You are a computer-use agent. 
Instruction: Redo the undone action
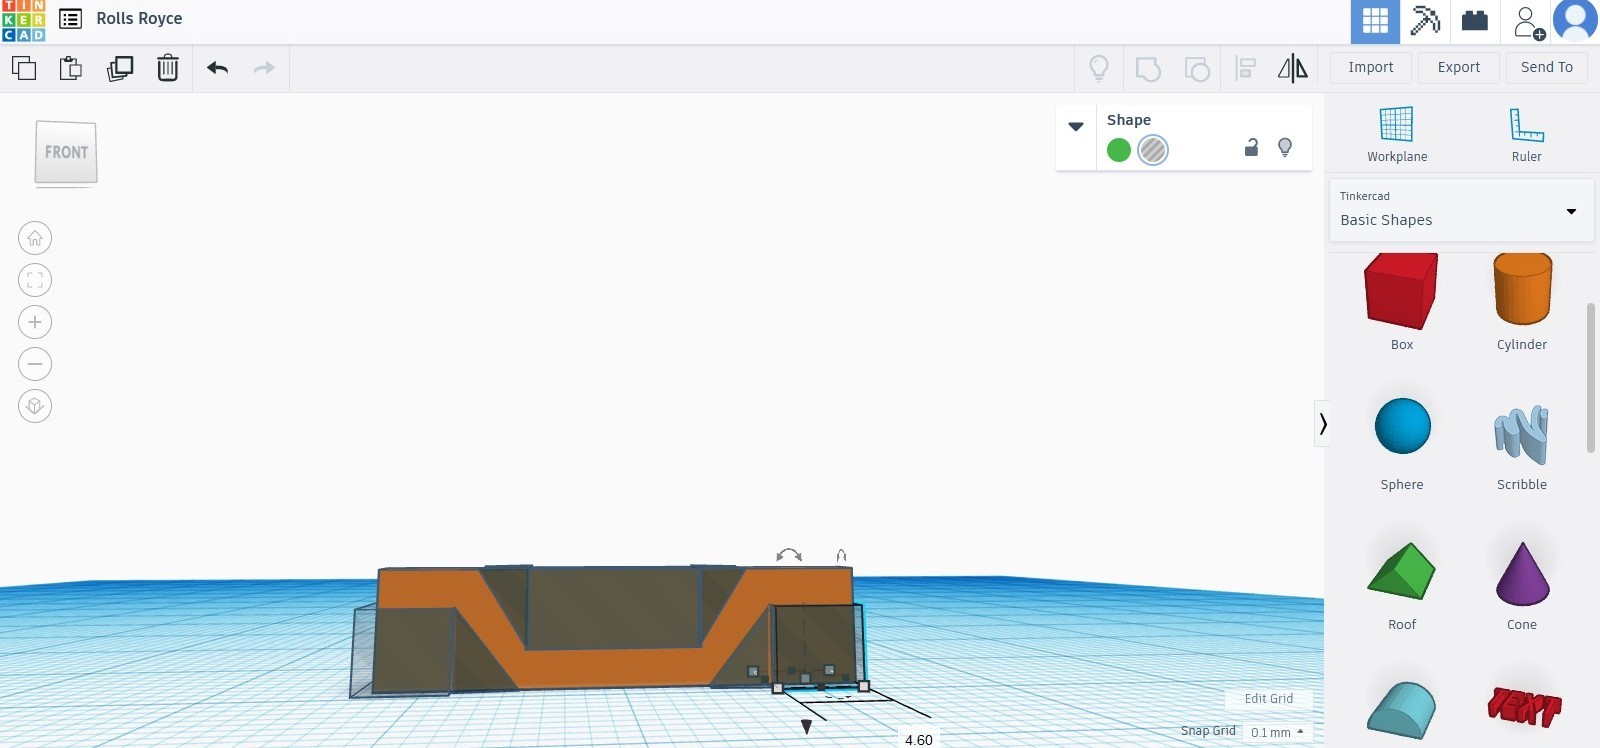(x=264, y=68)
